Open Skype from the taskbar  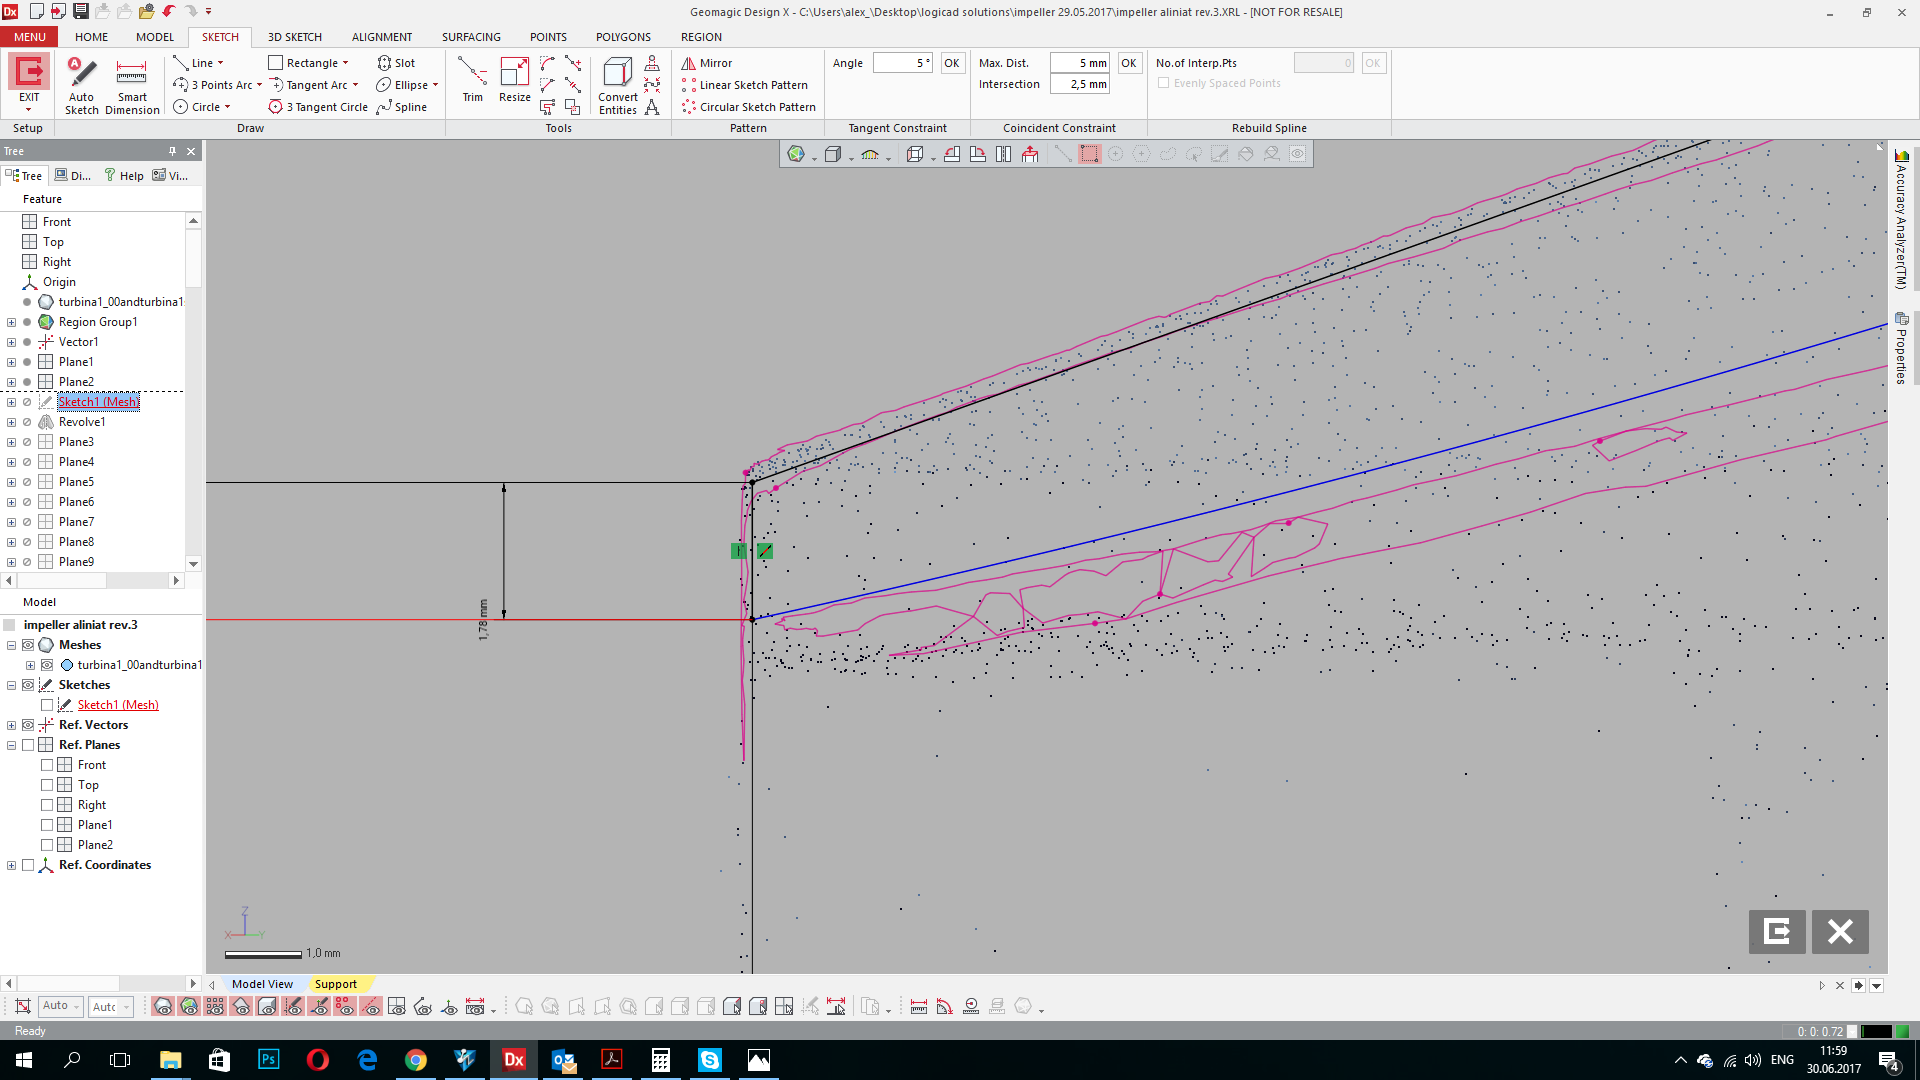pyautogui.click(x=710, y=1060)
